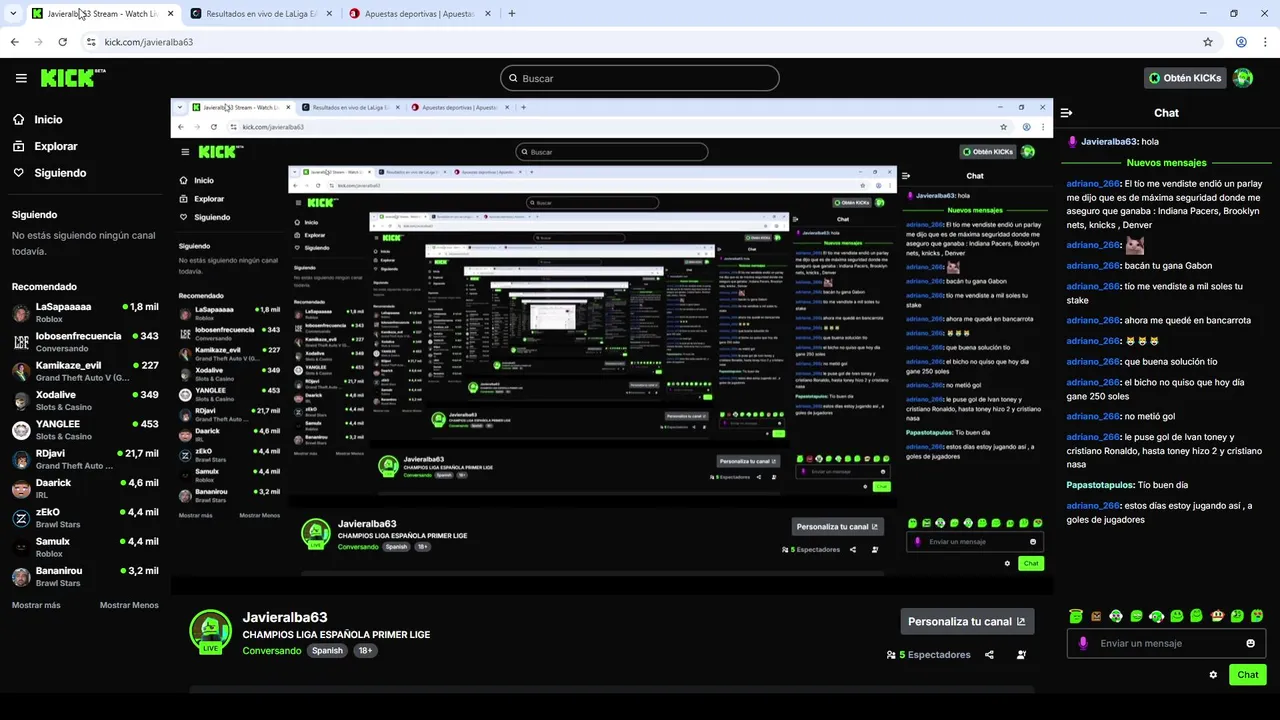Click the Spanish language tag
Viewport: 1280px width, 720px height.
coord(327,650)
